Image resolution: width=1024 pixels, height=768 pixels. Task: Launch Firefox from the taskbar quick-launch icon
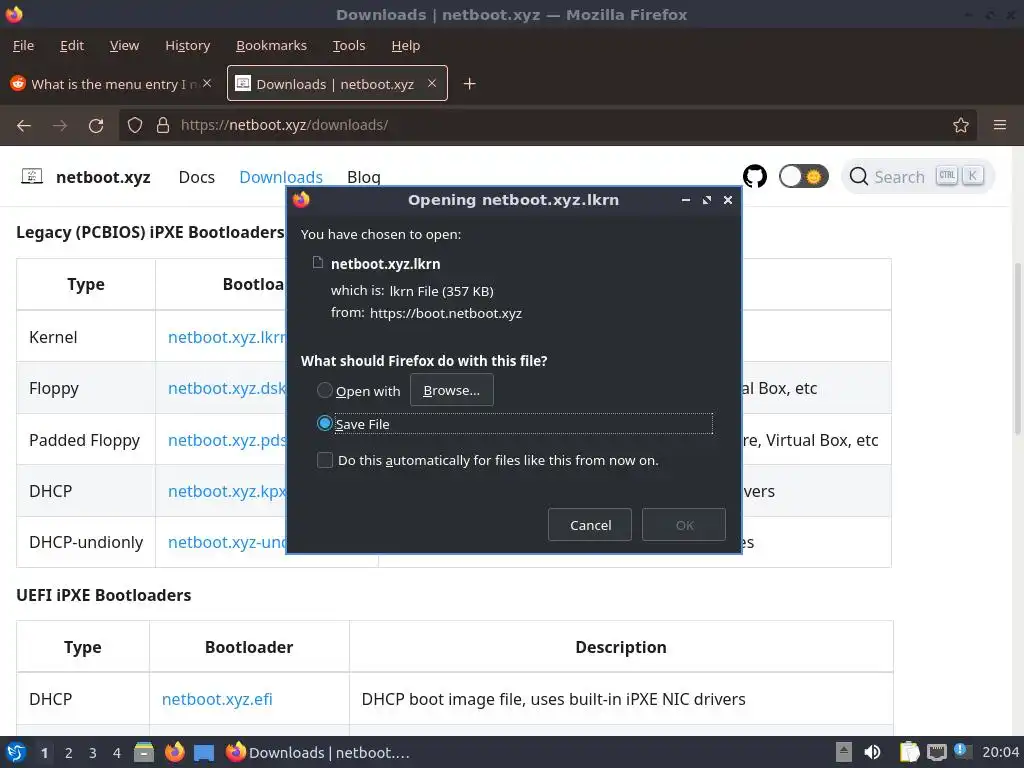pyautogui.click(x=174, y=752)
